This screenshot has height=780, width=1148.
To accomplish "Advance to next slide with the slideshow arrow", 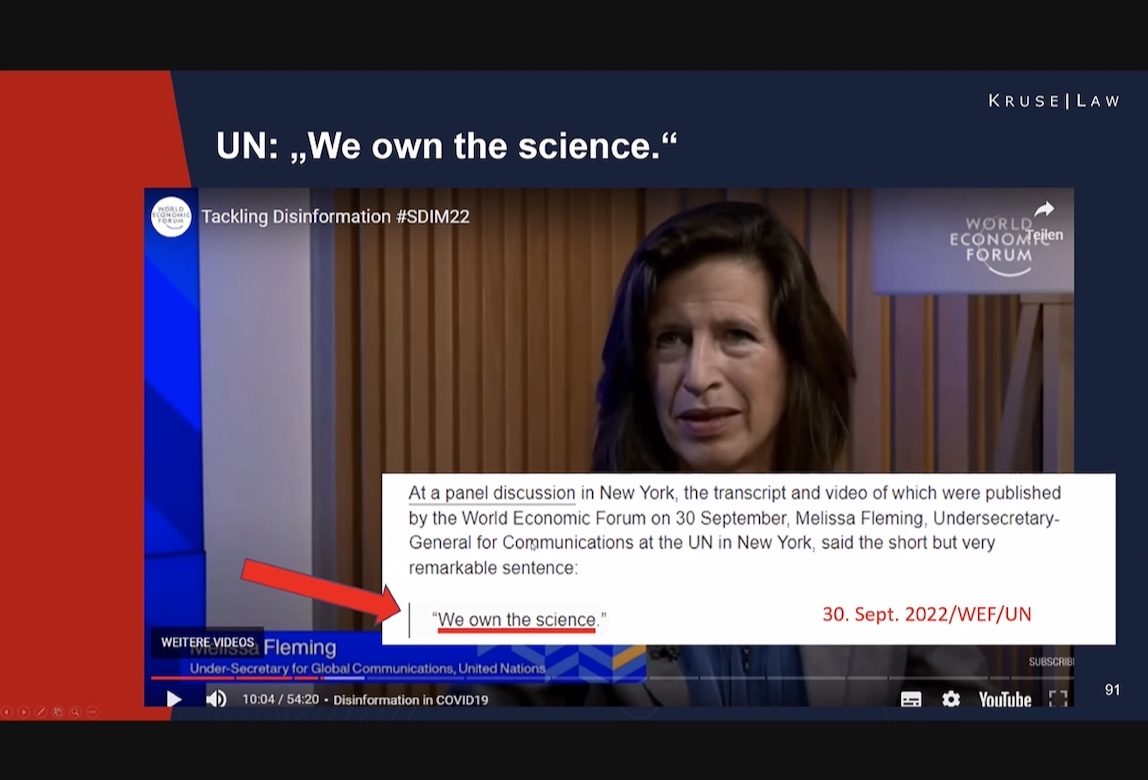I will tap(24, 712).
